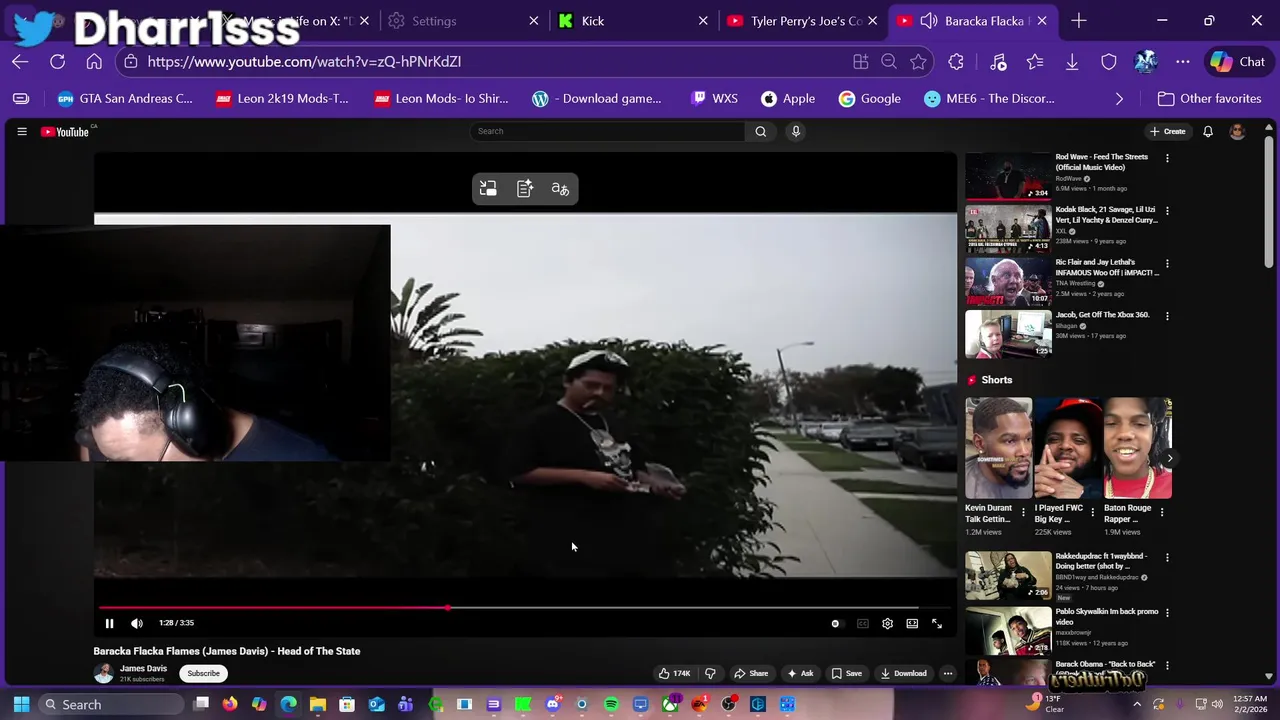Open more actions next to Download

tap(948, 673)
